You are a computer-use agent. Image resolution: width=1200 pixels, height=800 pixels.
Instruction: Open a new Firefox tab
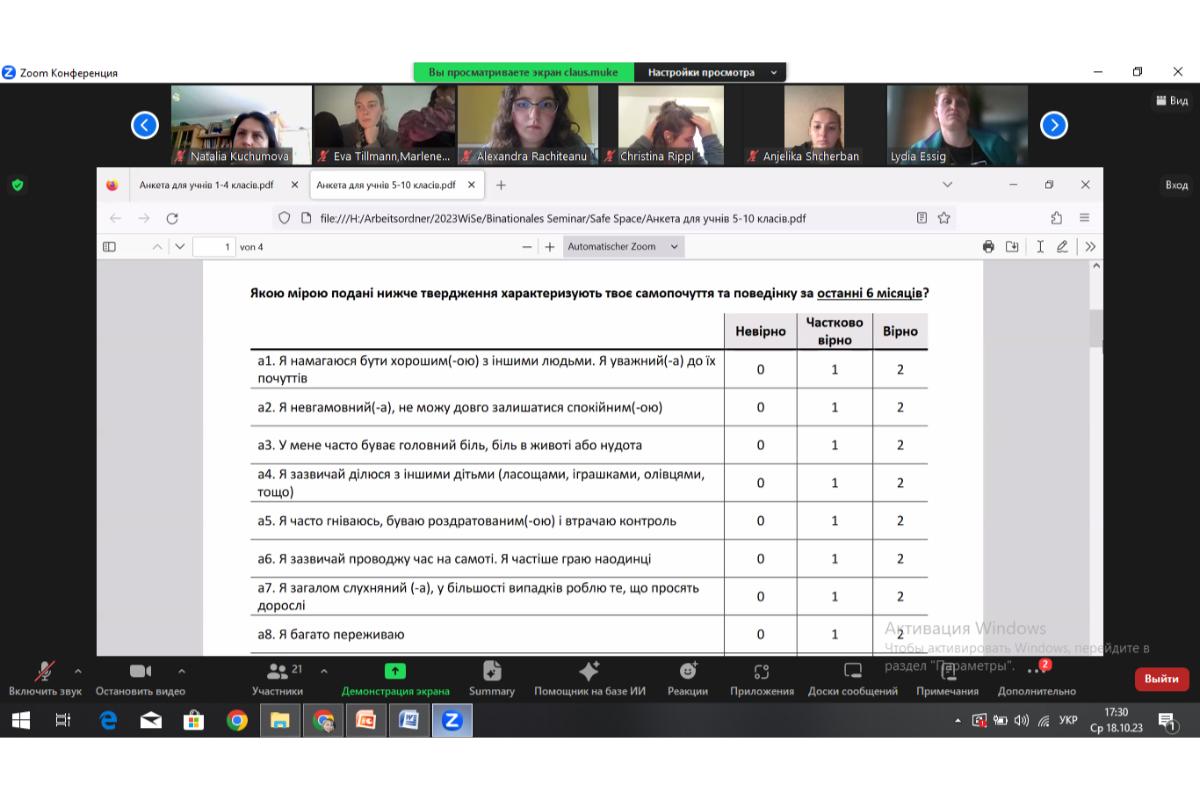point(501,185)
